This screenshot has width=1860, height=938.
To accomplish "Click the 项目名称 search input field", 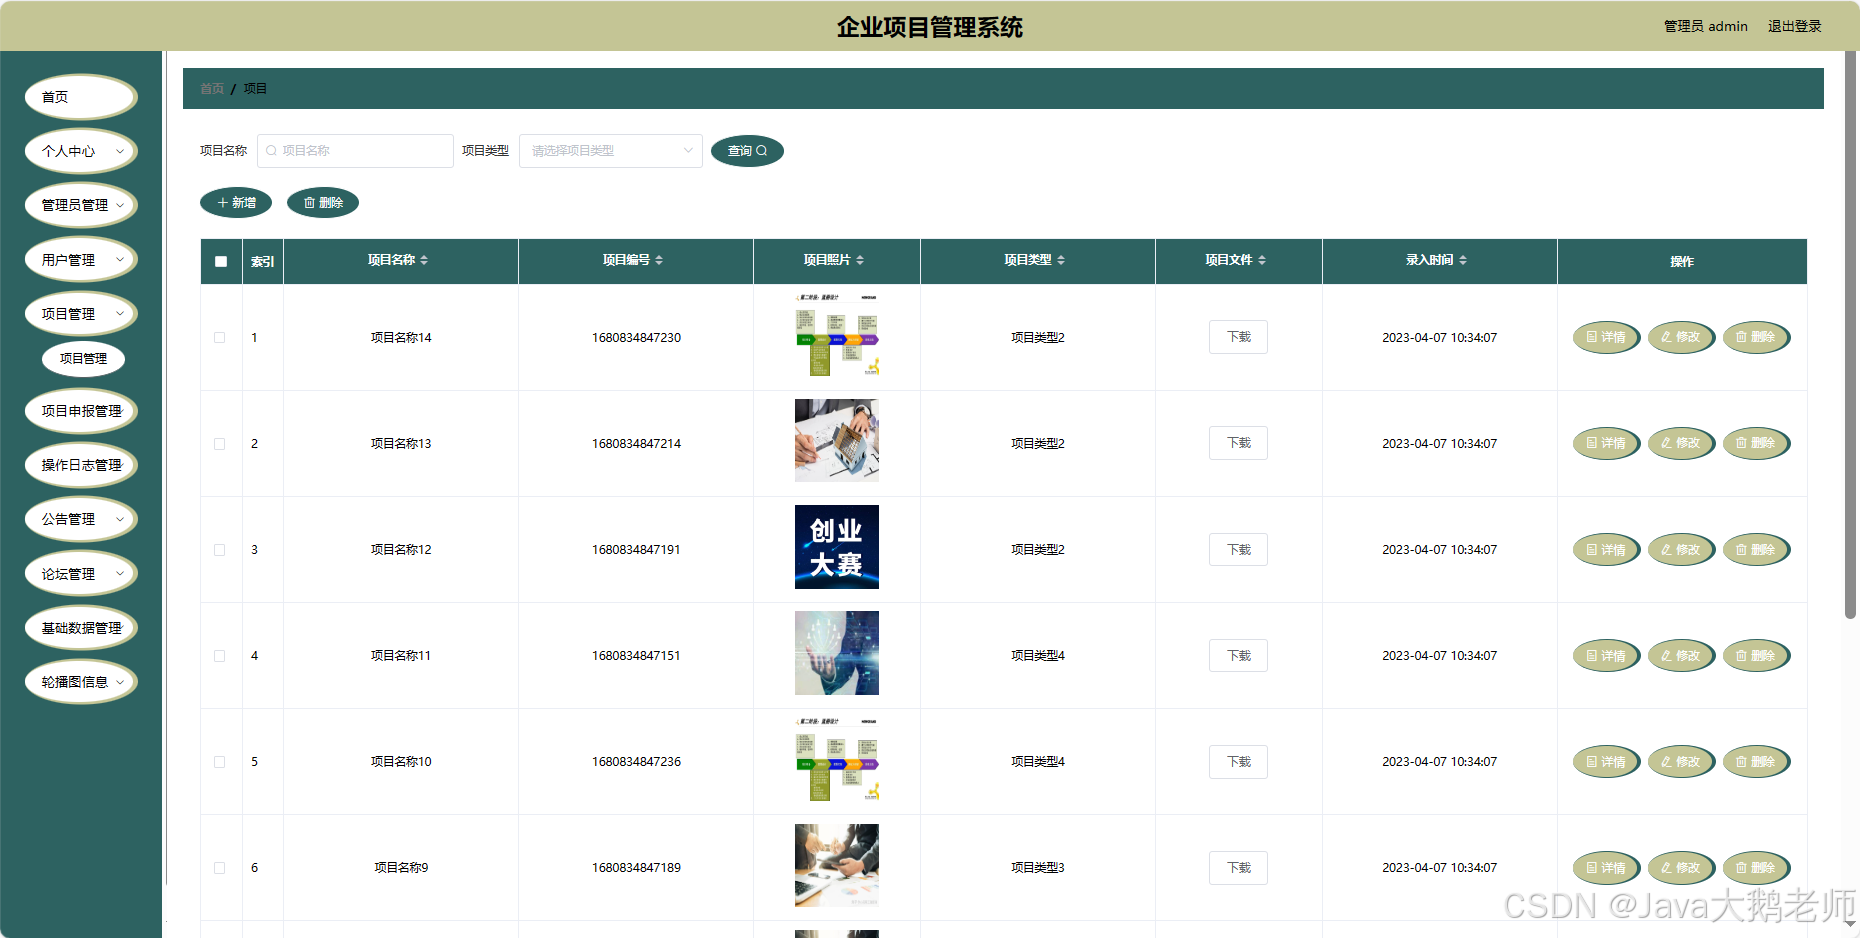I will point(355,151).
